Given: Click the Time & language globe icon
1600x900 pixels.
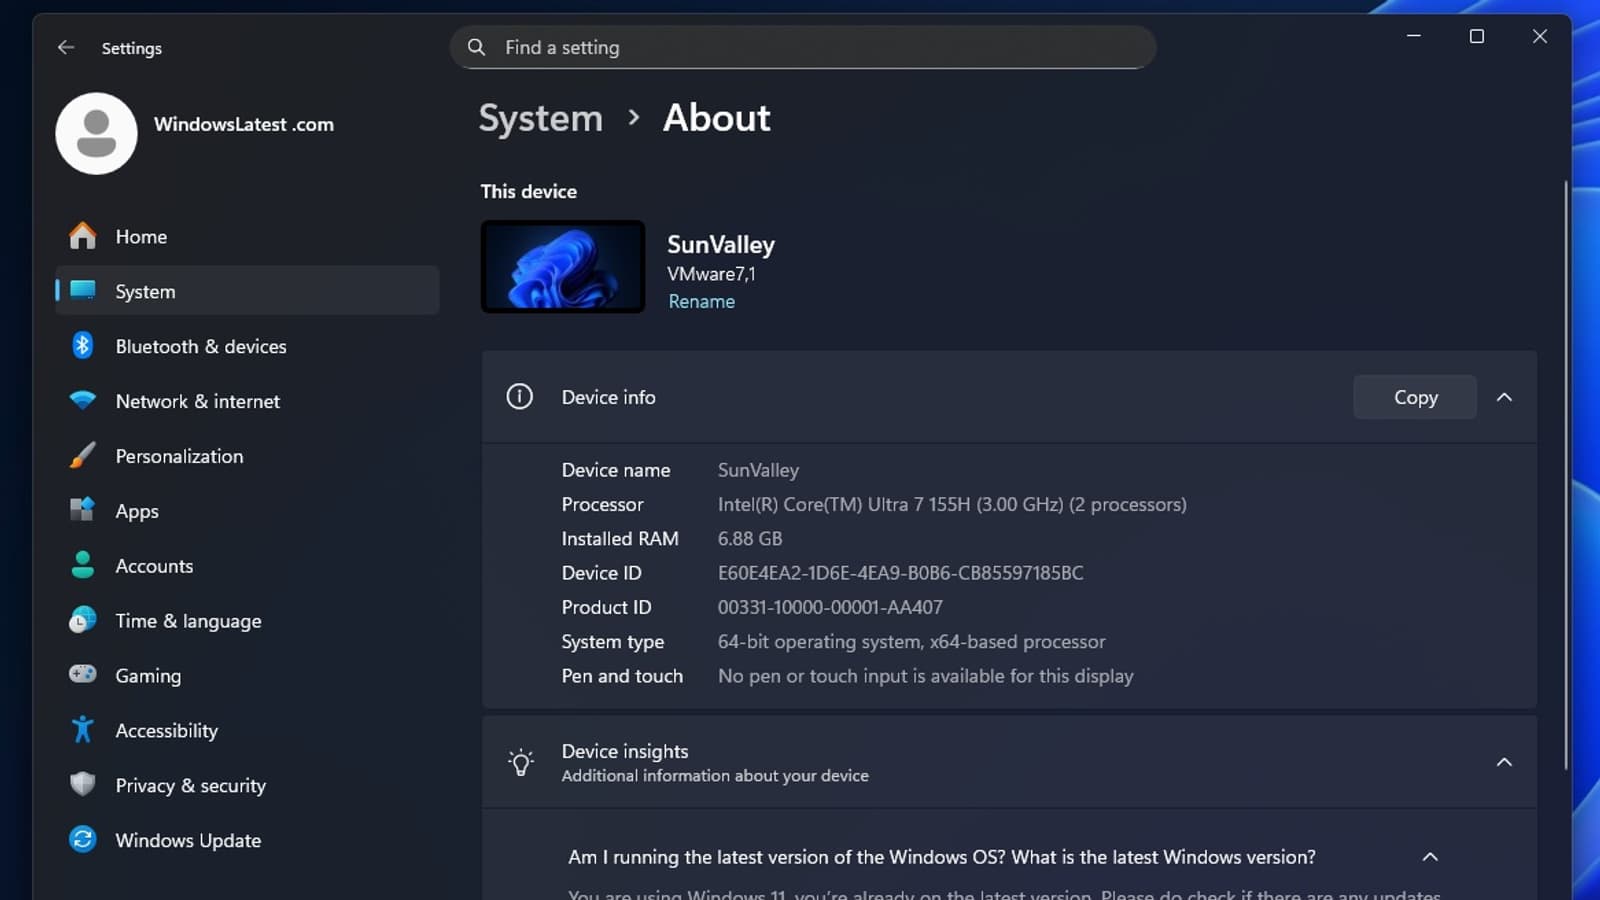Looking at the screenshot, I should [83, 620].
